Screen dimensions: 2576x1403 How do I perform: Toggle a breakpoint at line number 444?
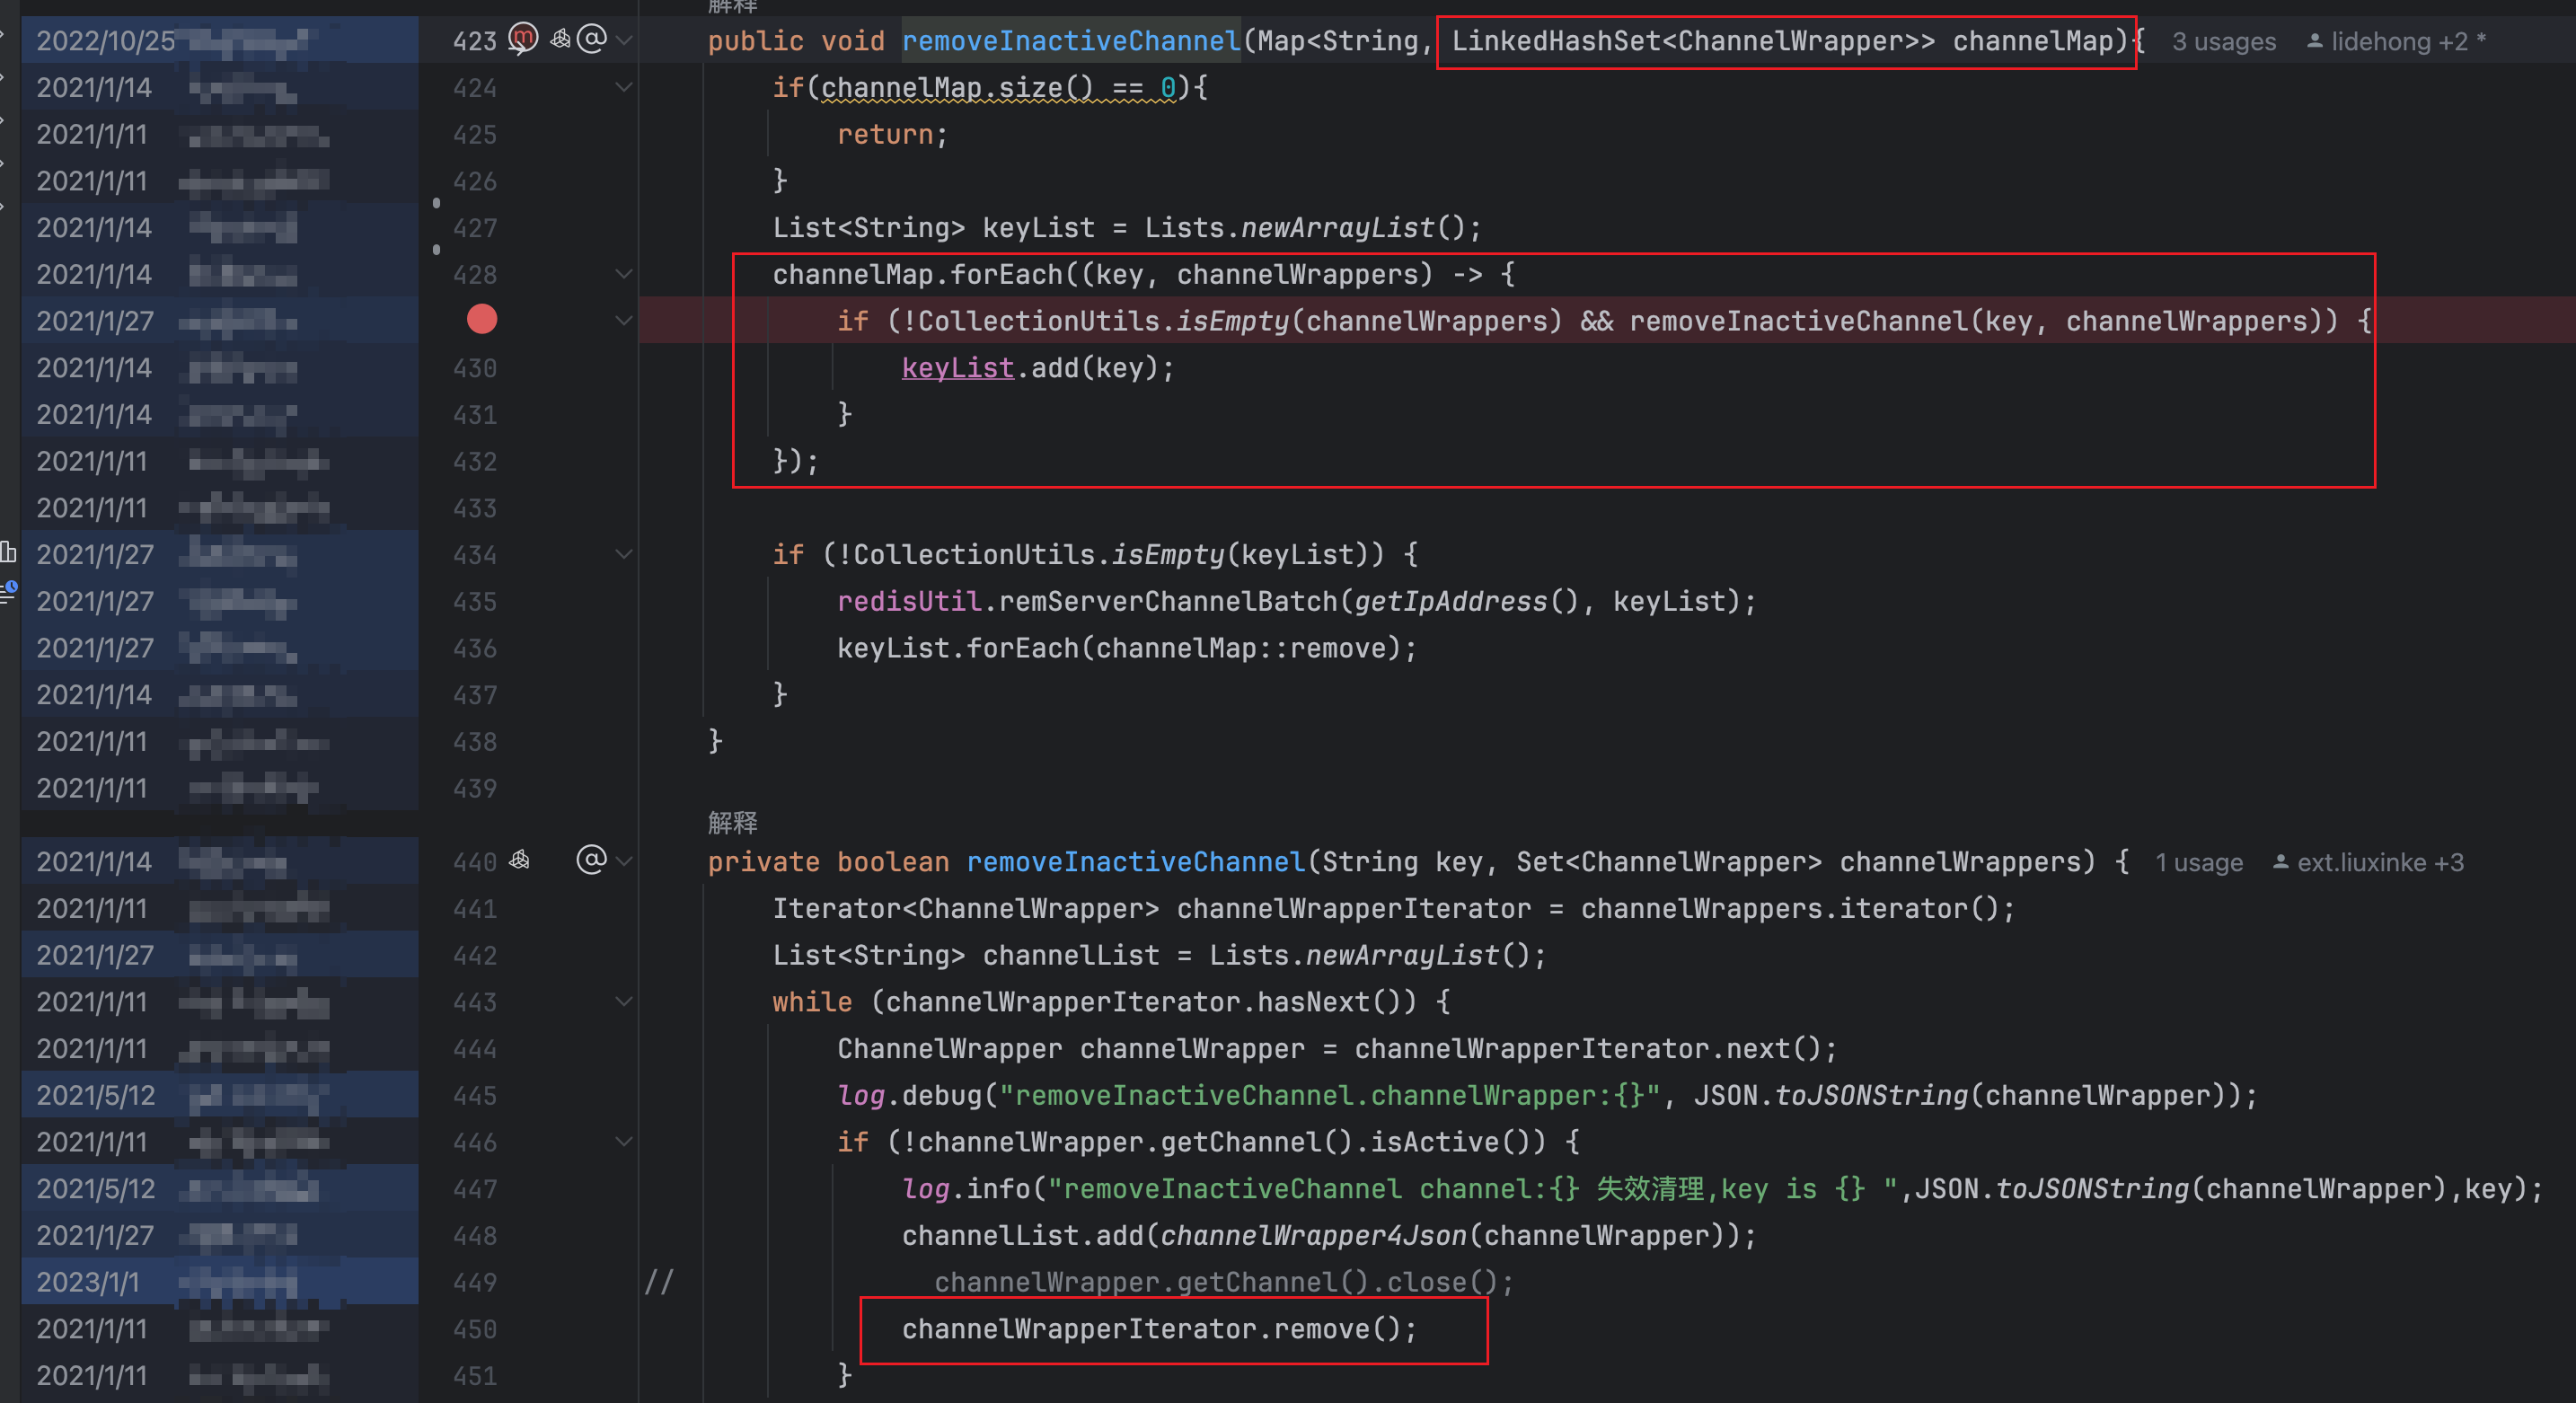[x=474, y=1049]
